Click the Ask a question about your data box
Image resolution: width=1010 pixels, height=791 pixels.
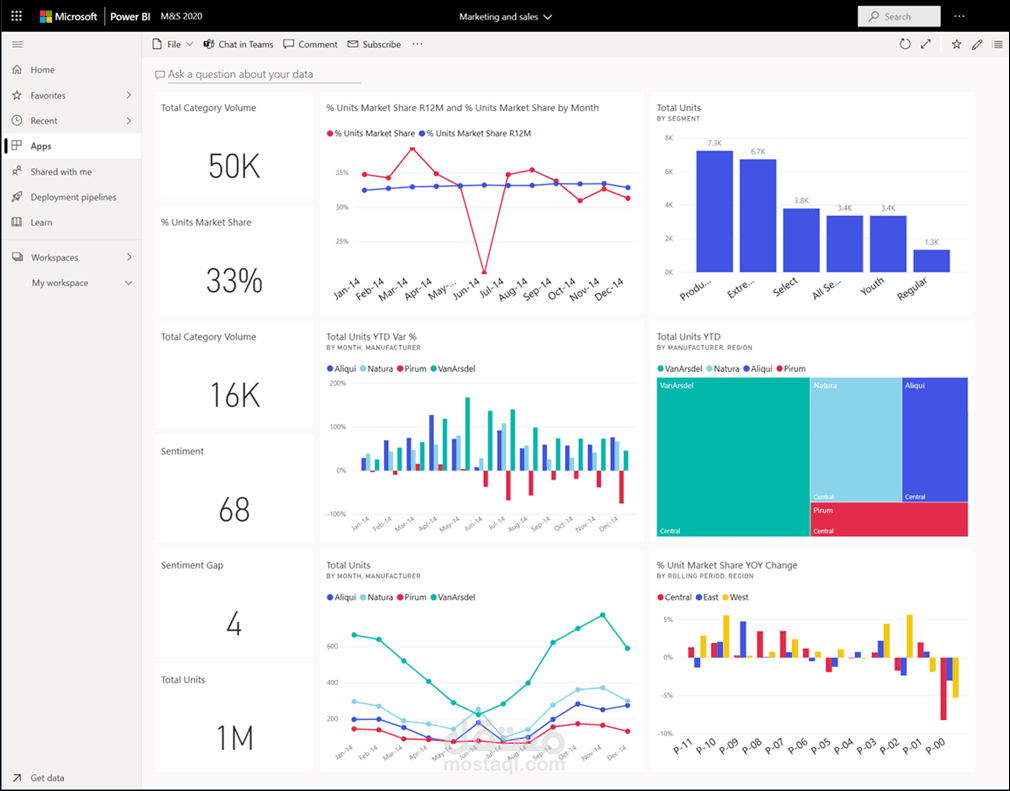(255, 74)
